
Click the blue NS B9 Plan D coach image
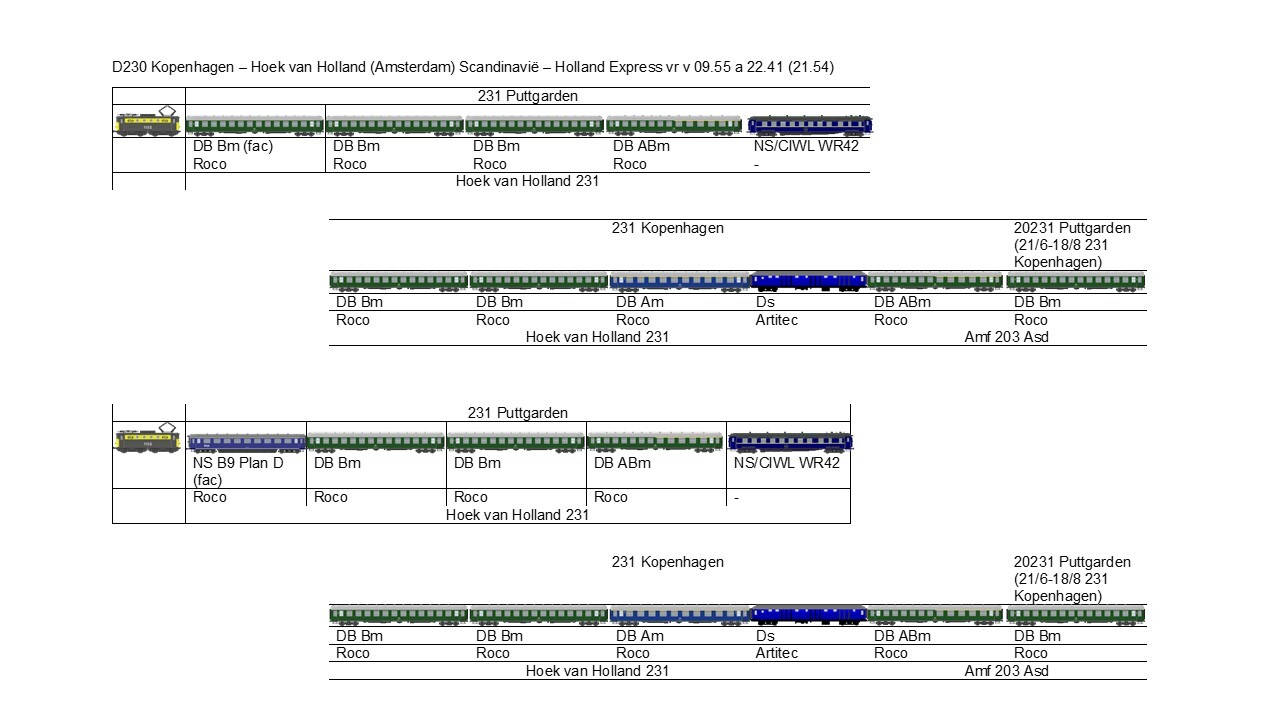click(x=246, y=443)
